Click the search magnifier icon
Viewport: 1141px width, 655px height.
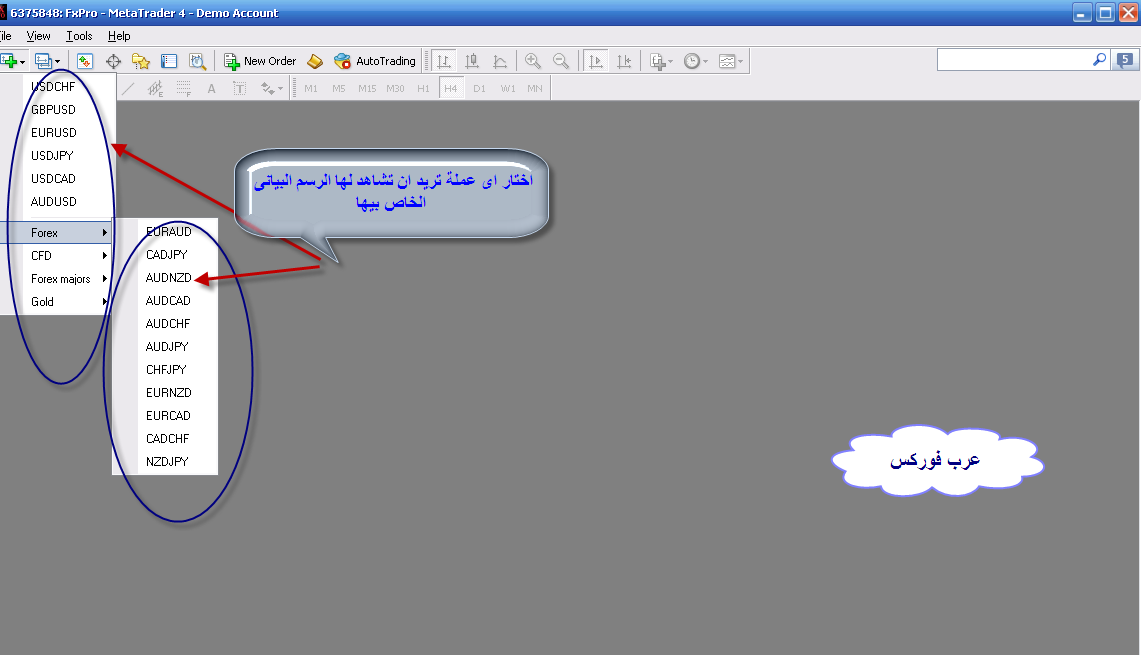coord(1100,60)
